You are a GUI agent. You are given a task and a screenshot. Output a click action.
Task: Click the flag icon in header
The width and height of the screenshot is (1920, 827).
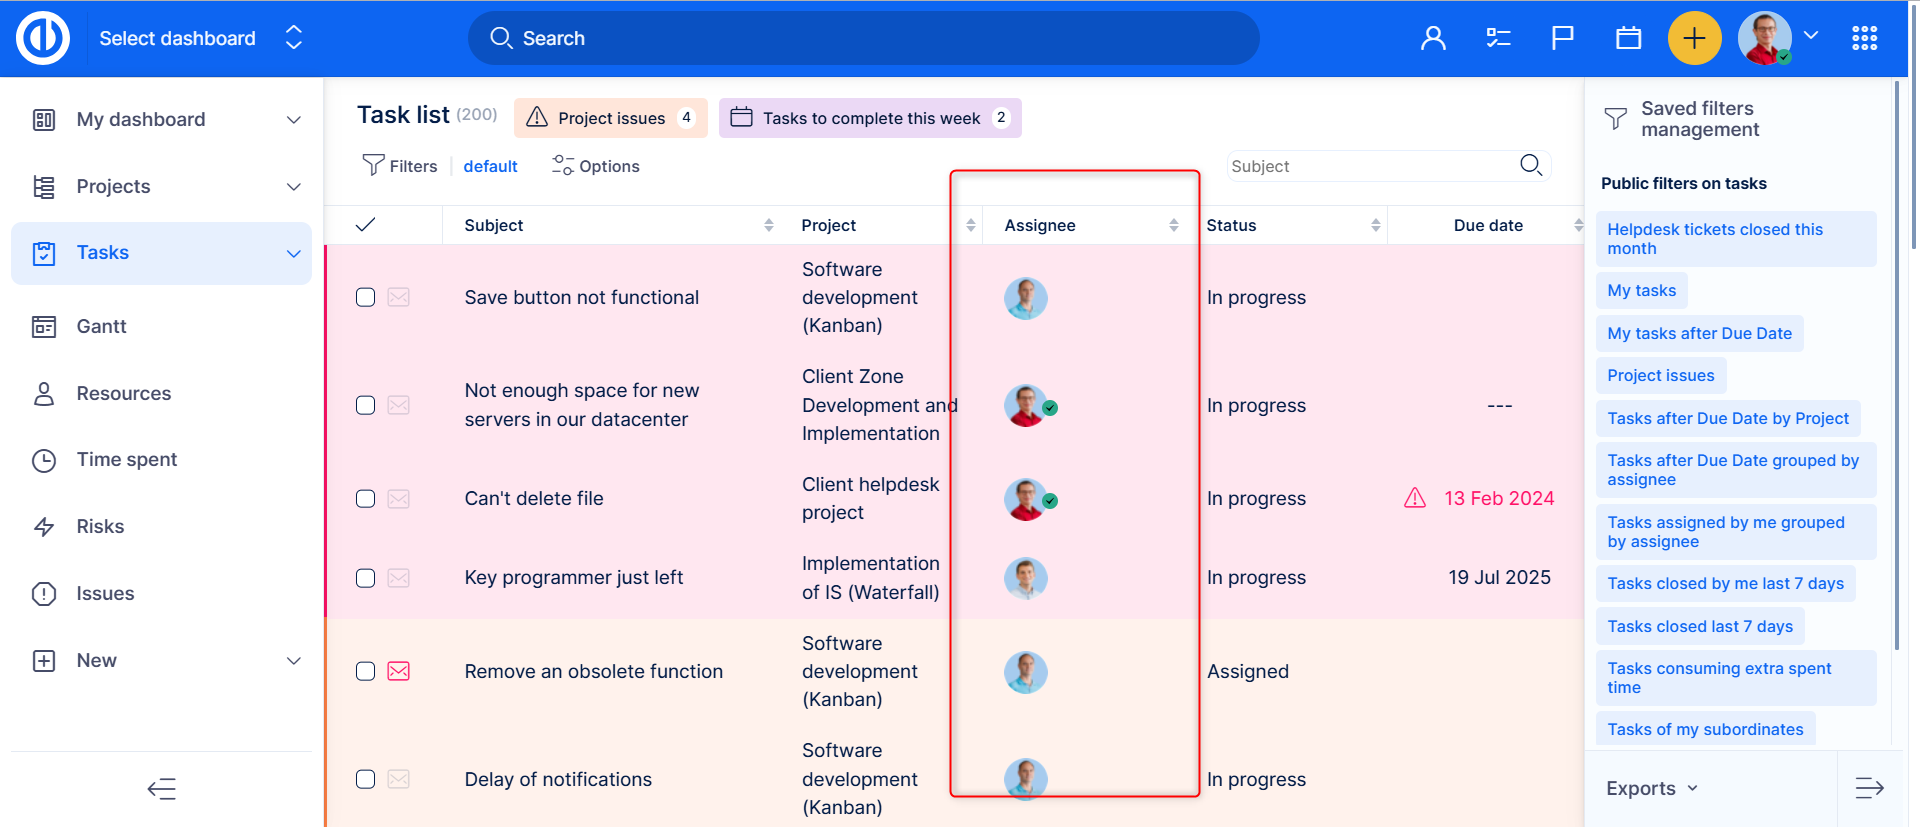point(1562,39)
